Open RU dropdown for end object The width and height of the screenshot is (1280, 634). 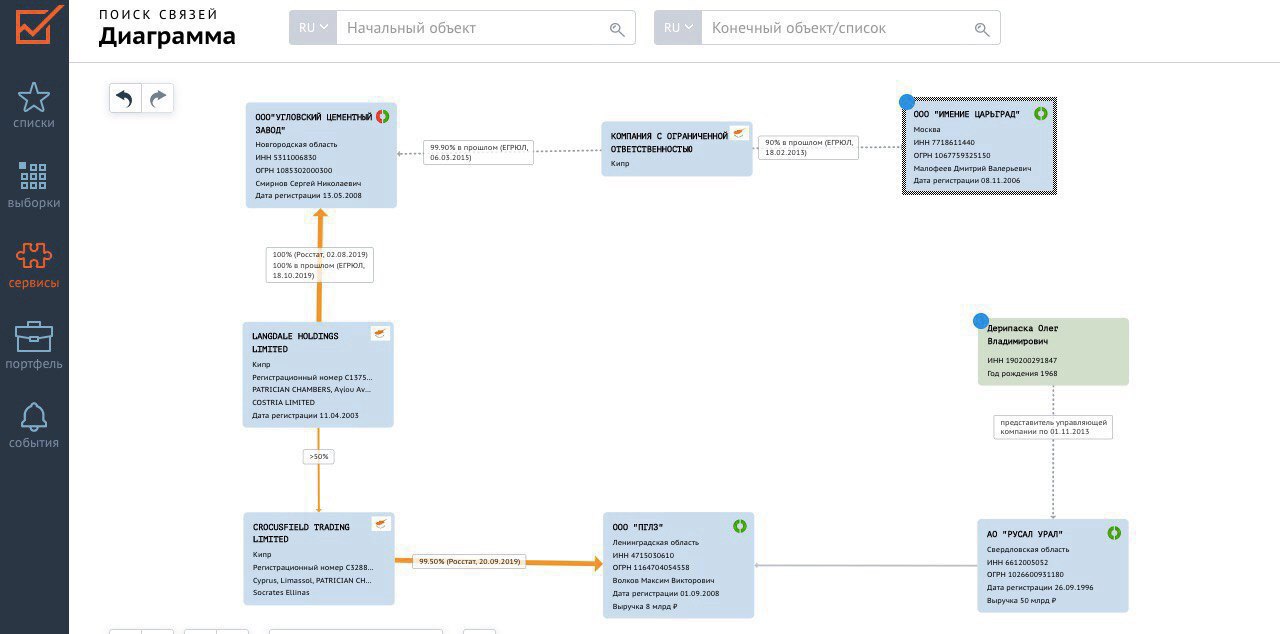coord(678,28)
